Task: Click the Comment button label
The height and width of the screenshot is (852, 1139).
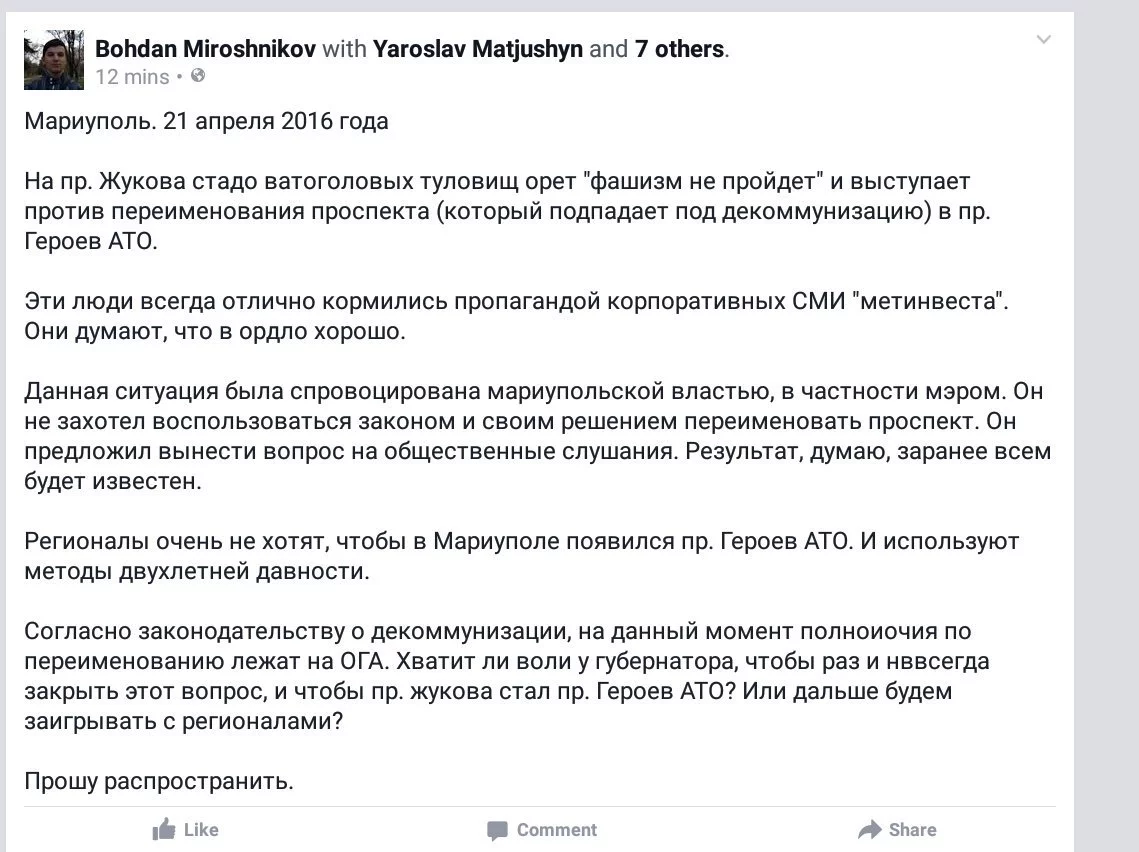Action: tap(557, 829)
